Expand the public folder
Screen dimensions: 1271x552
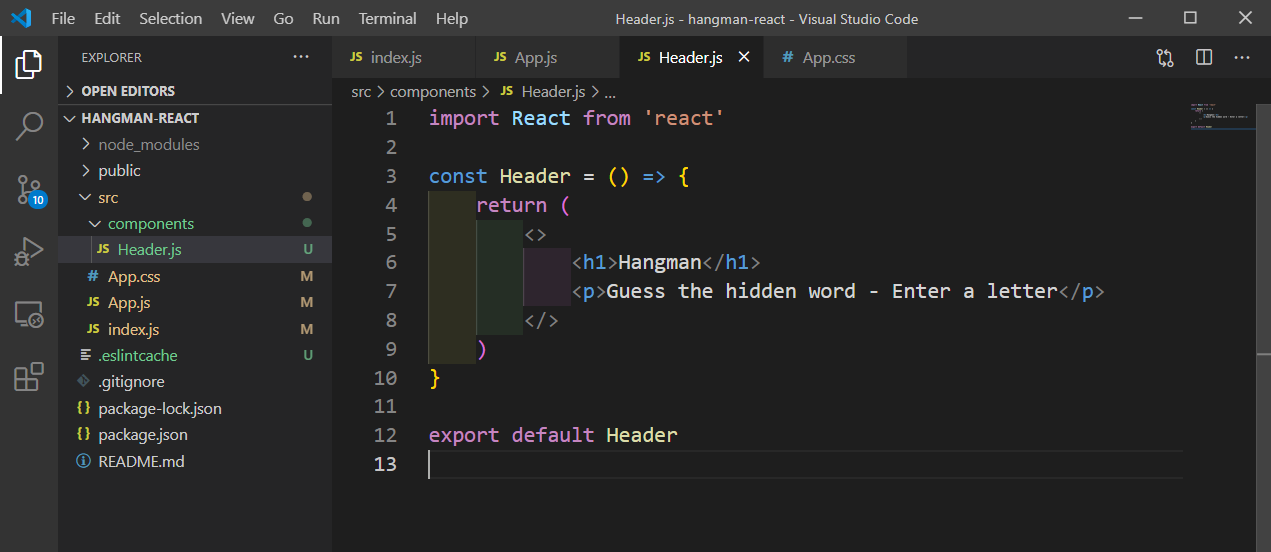click(195, 171)
